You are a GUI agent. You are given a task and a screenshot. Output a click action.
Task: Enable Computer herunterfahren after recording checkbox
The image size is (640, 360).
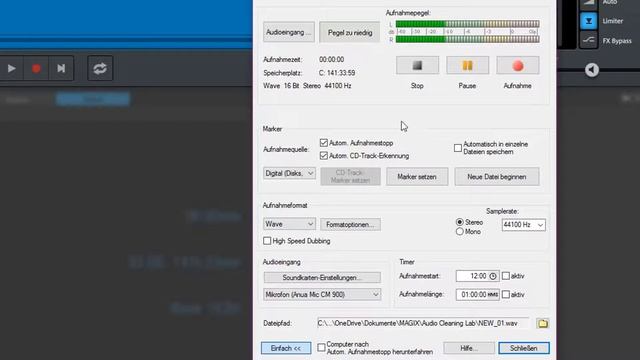[x=321, y=348]
